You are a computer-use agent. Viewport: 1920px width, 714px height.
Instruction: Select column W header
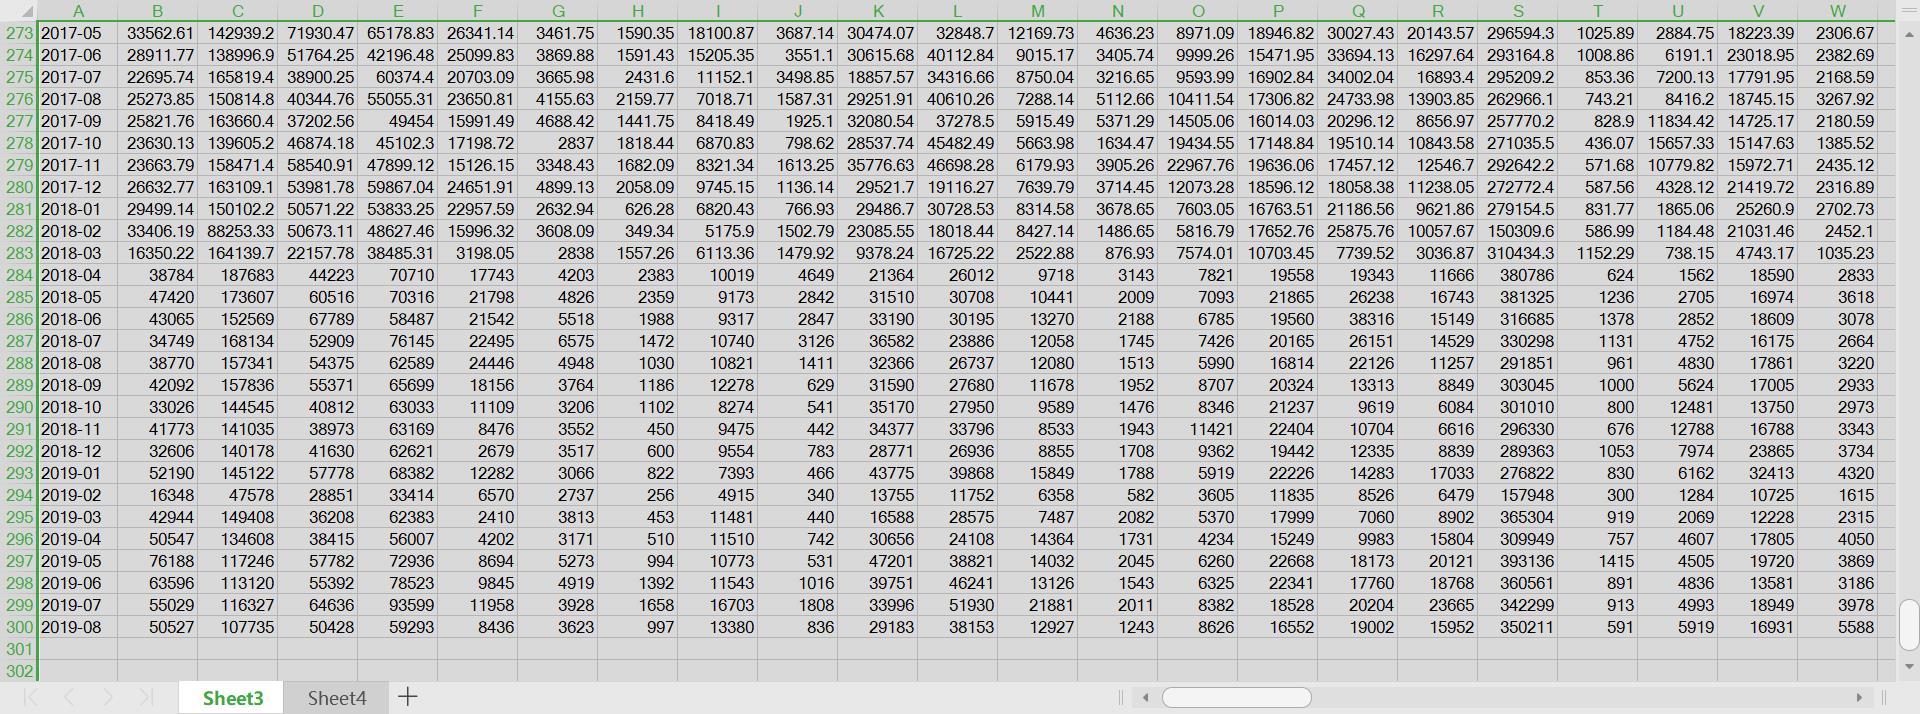[x=1838, y=11]
